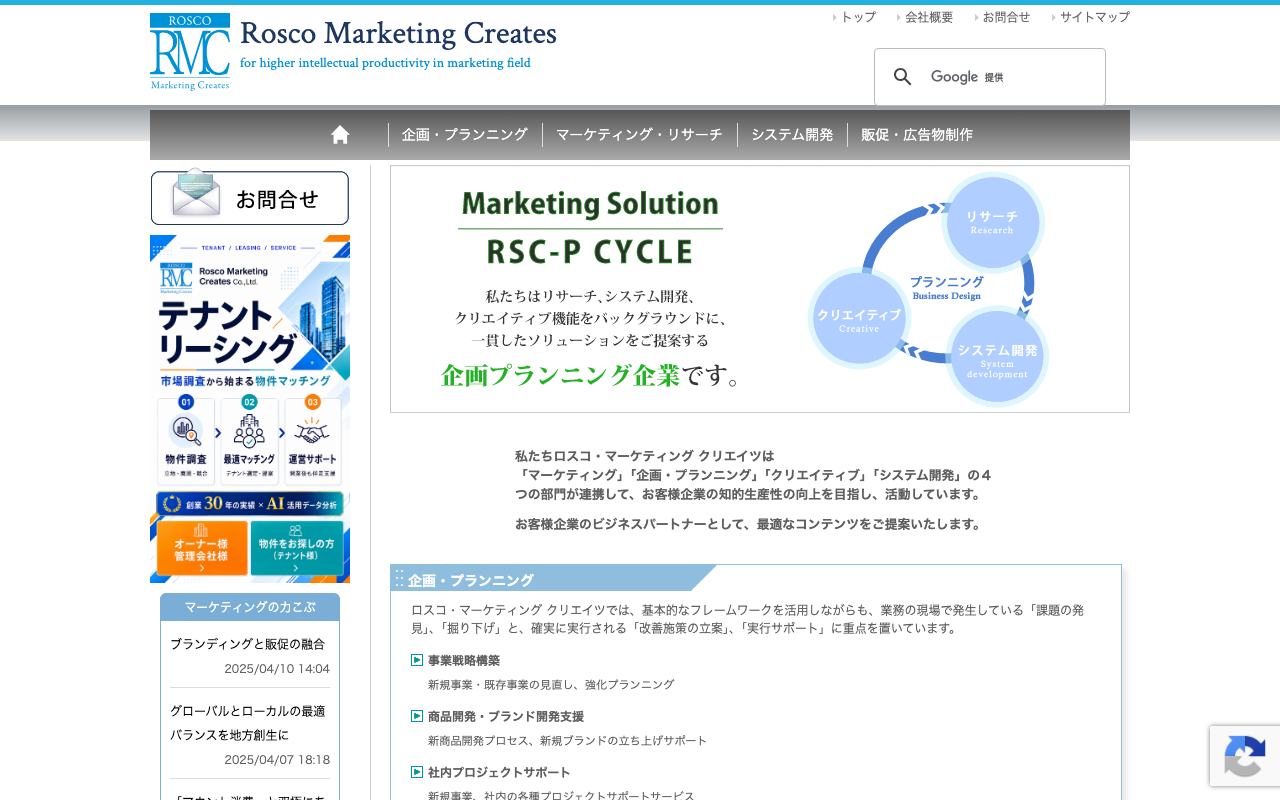The image size is (1280, 800).
Task: Click the クリエイティブ Creative circle
Action: pos(859,319)
